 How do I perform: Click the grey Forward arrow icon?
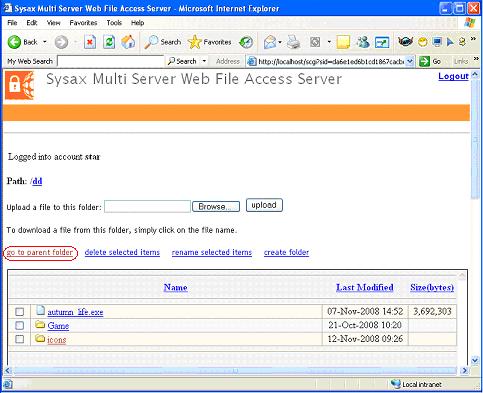[x=61, y=42]
